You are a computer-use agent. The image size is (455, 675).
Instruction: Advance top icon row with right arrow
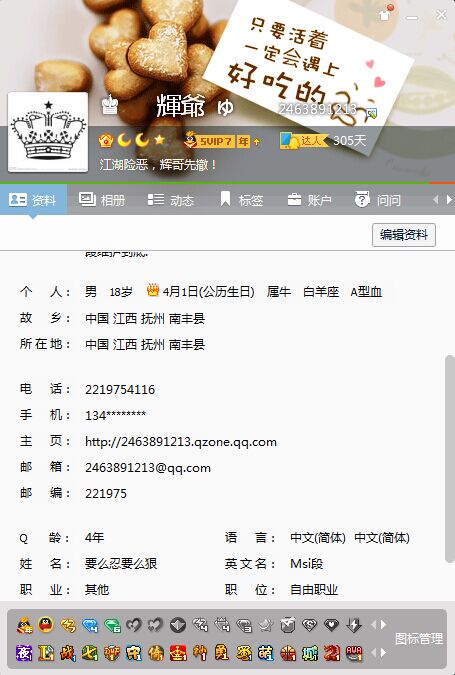tap(383, 624)
